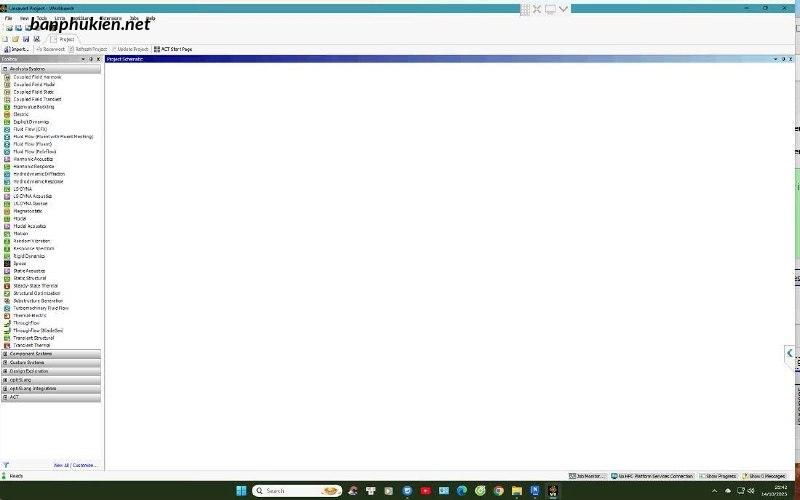800x500 pixels.
Task: Click the Import toolbar icon
Action: tap(17, 49)
